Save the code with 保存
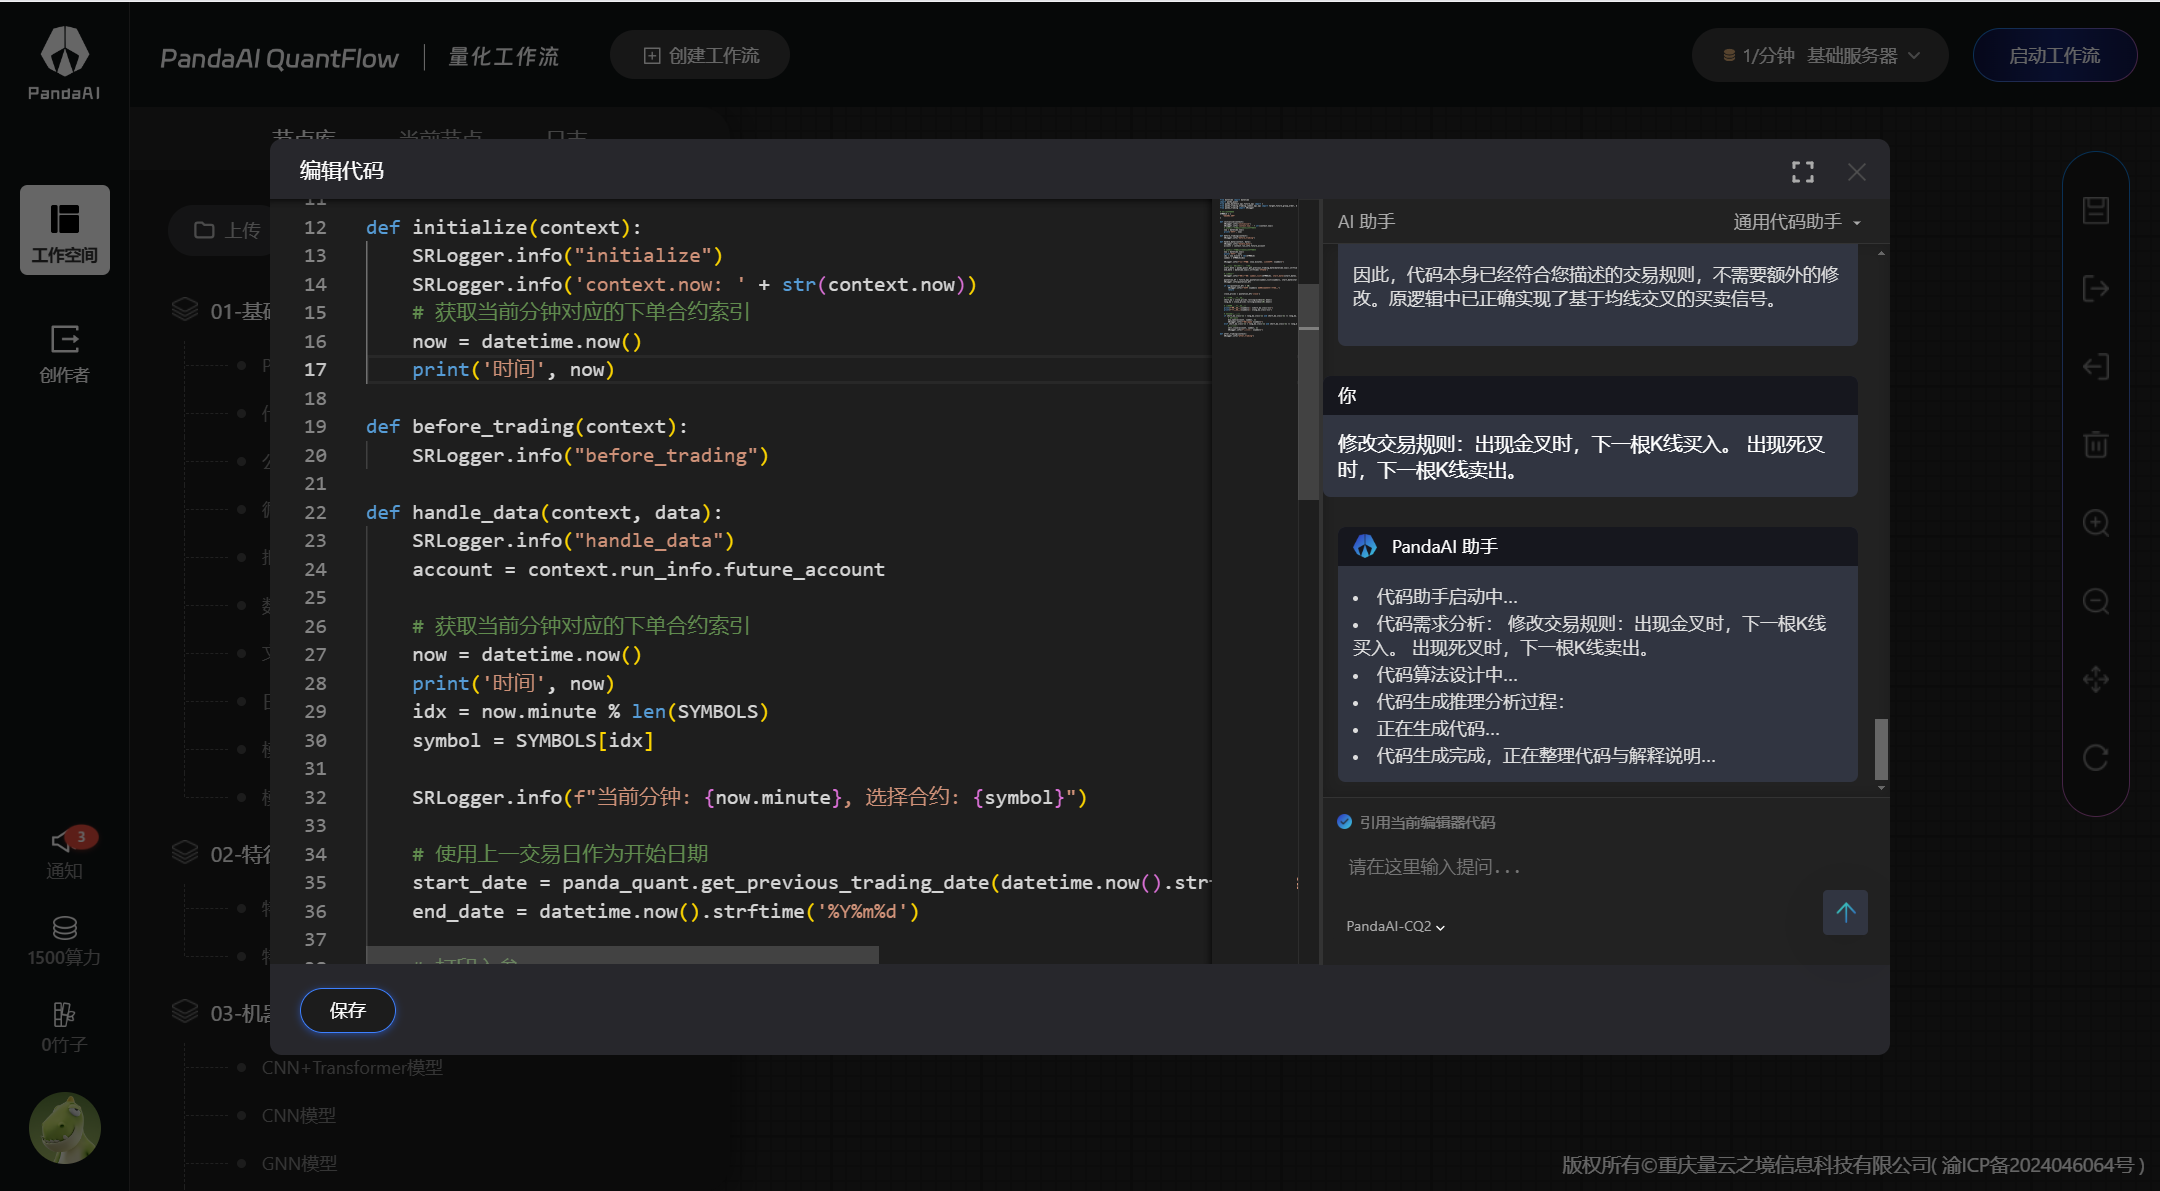Screen dimensions: 2160x1191 point(348,1010)
